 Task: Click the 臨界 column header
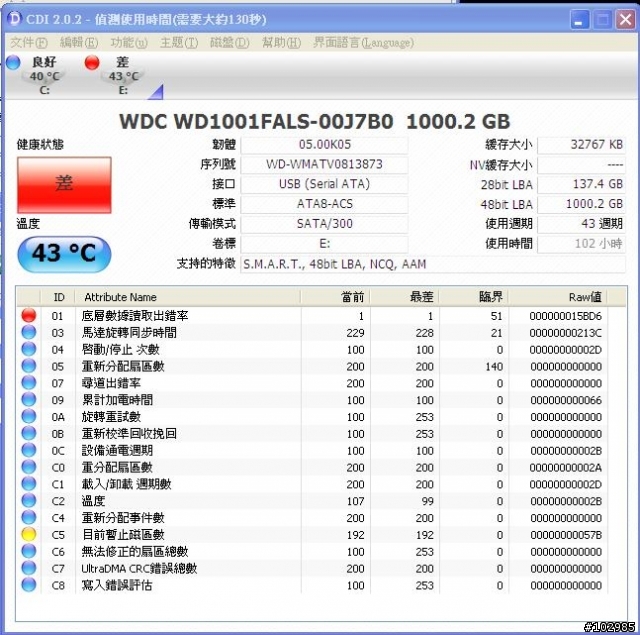(474, 297)
